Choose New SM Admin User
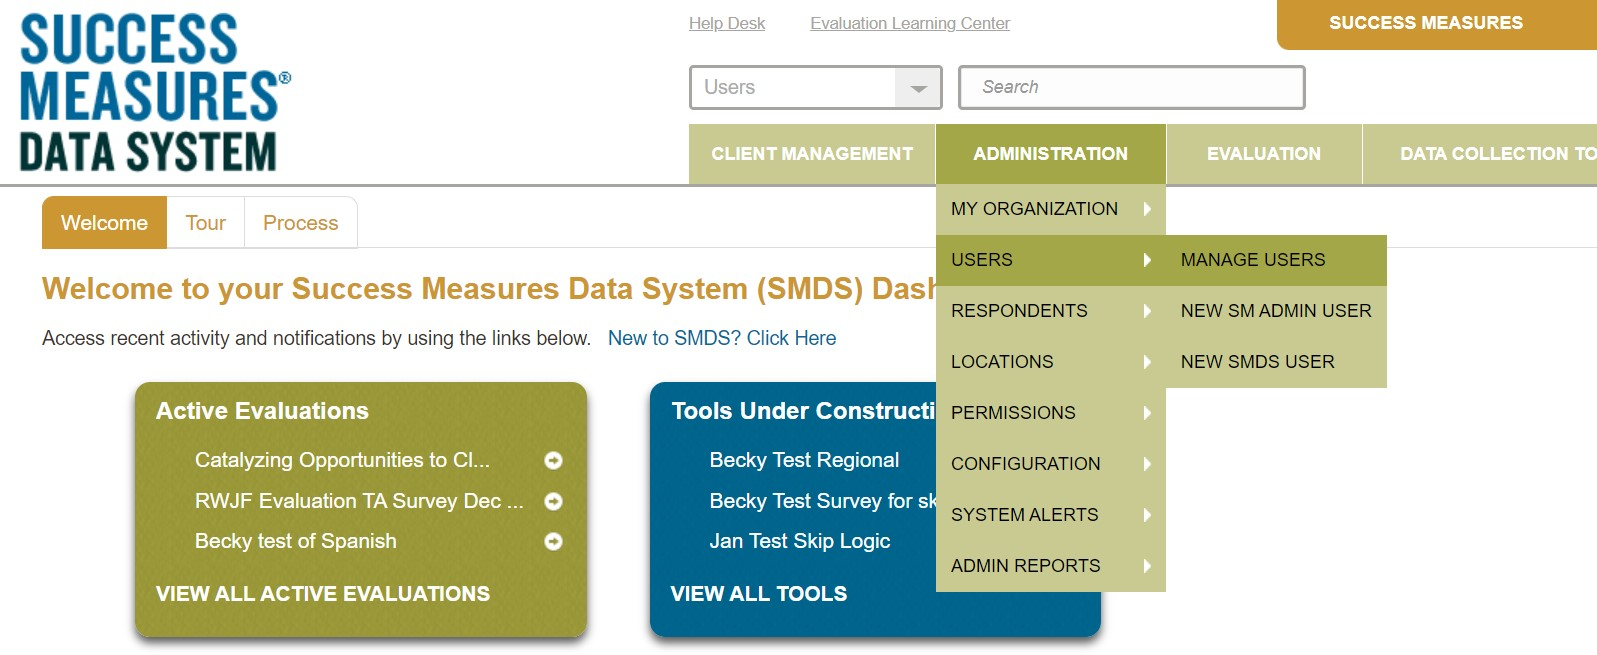The height and width of the screenshot is (655, 1597). click(1276, 311)
